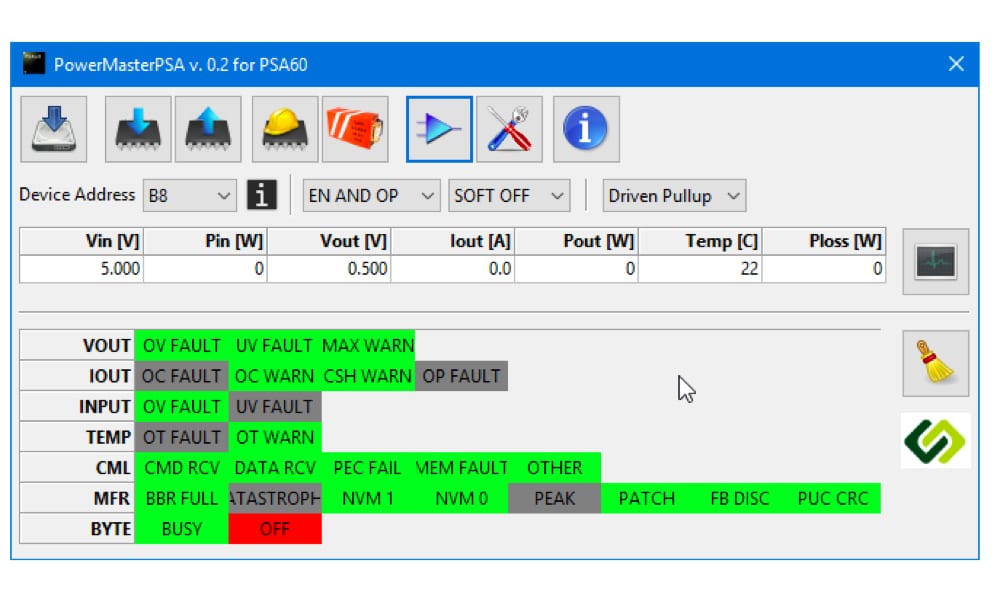1000x600 pixels.
Task: Select SOFT OFF from its combo box
Action: [x=508, y=195]
